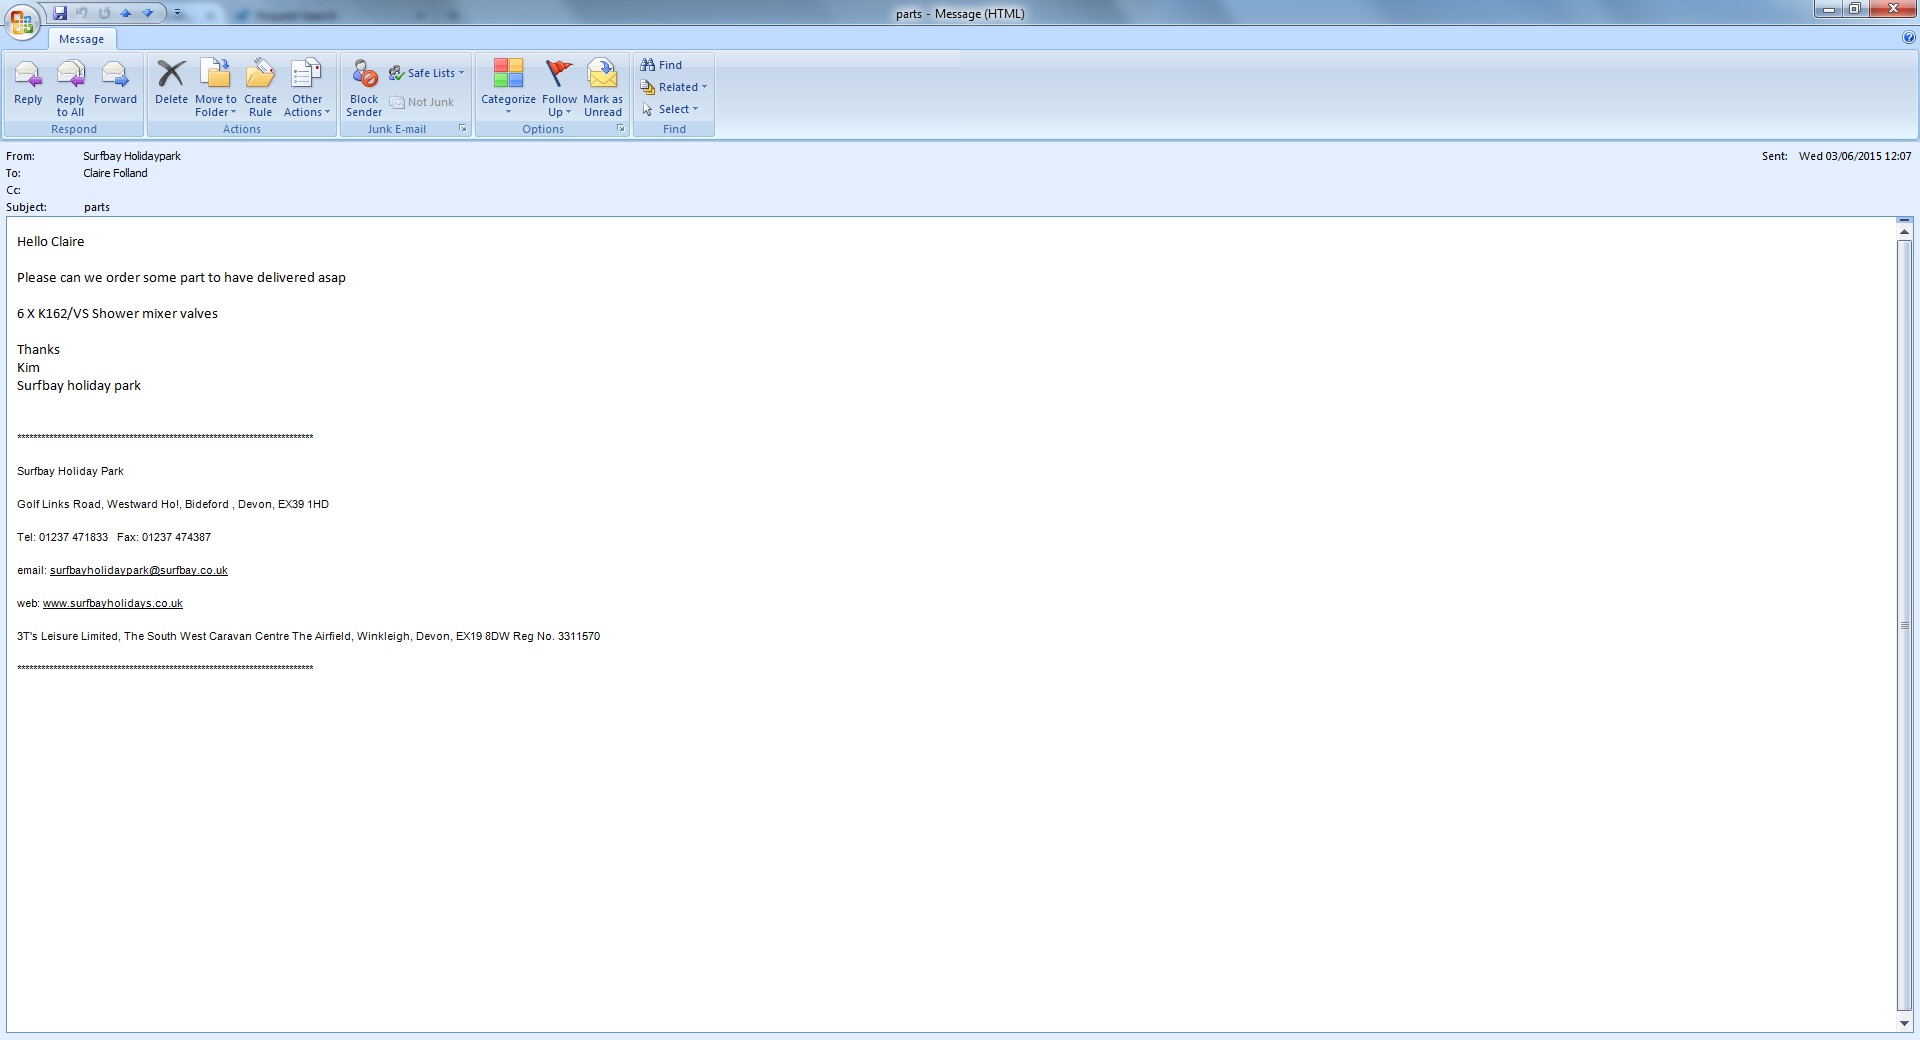Screen dimensions: 1920x1040
Task: Open the Related dropdown
Action: click(674, 87)
